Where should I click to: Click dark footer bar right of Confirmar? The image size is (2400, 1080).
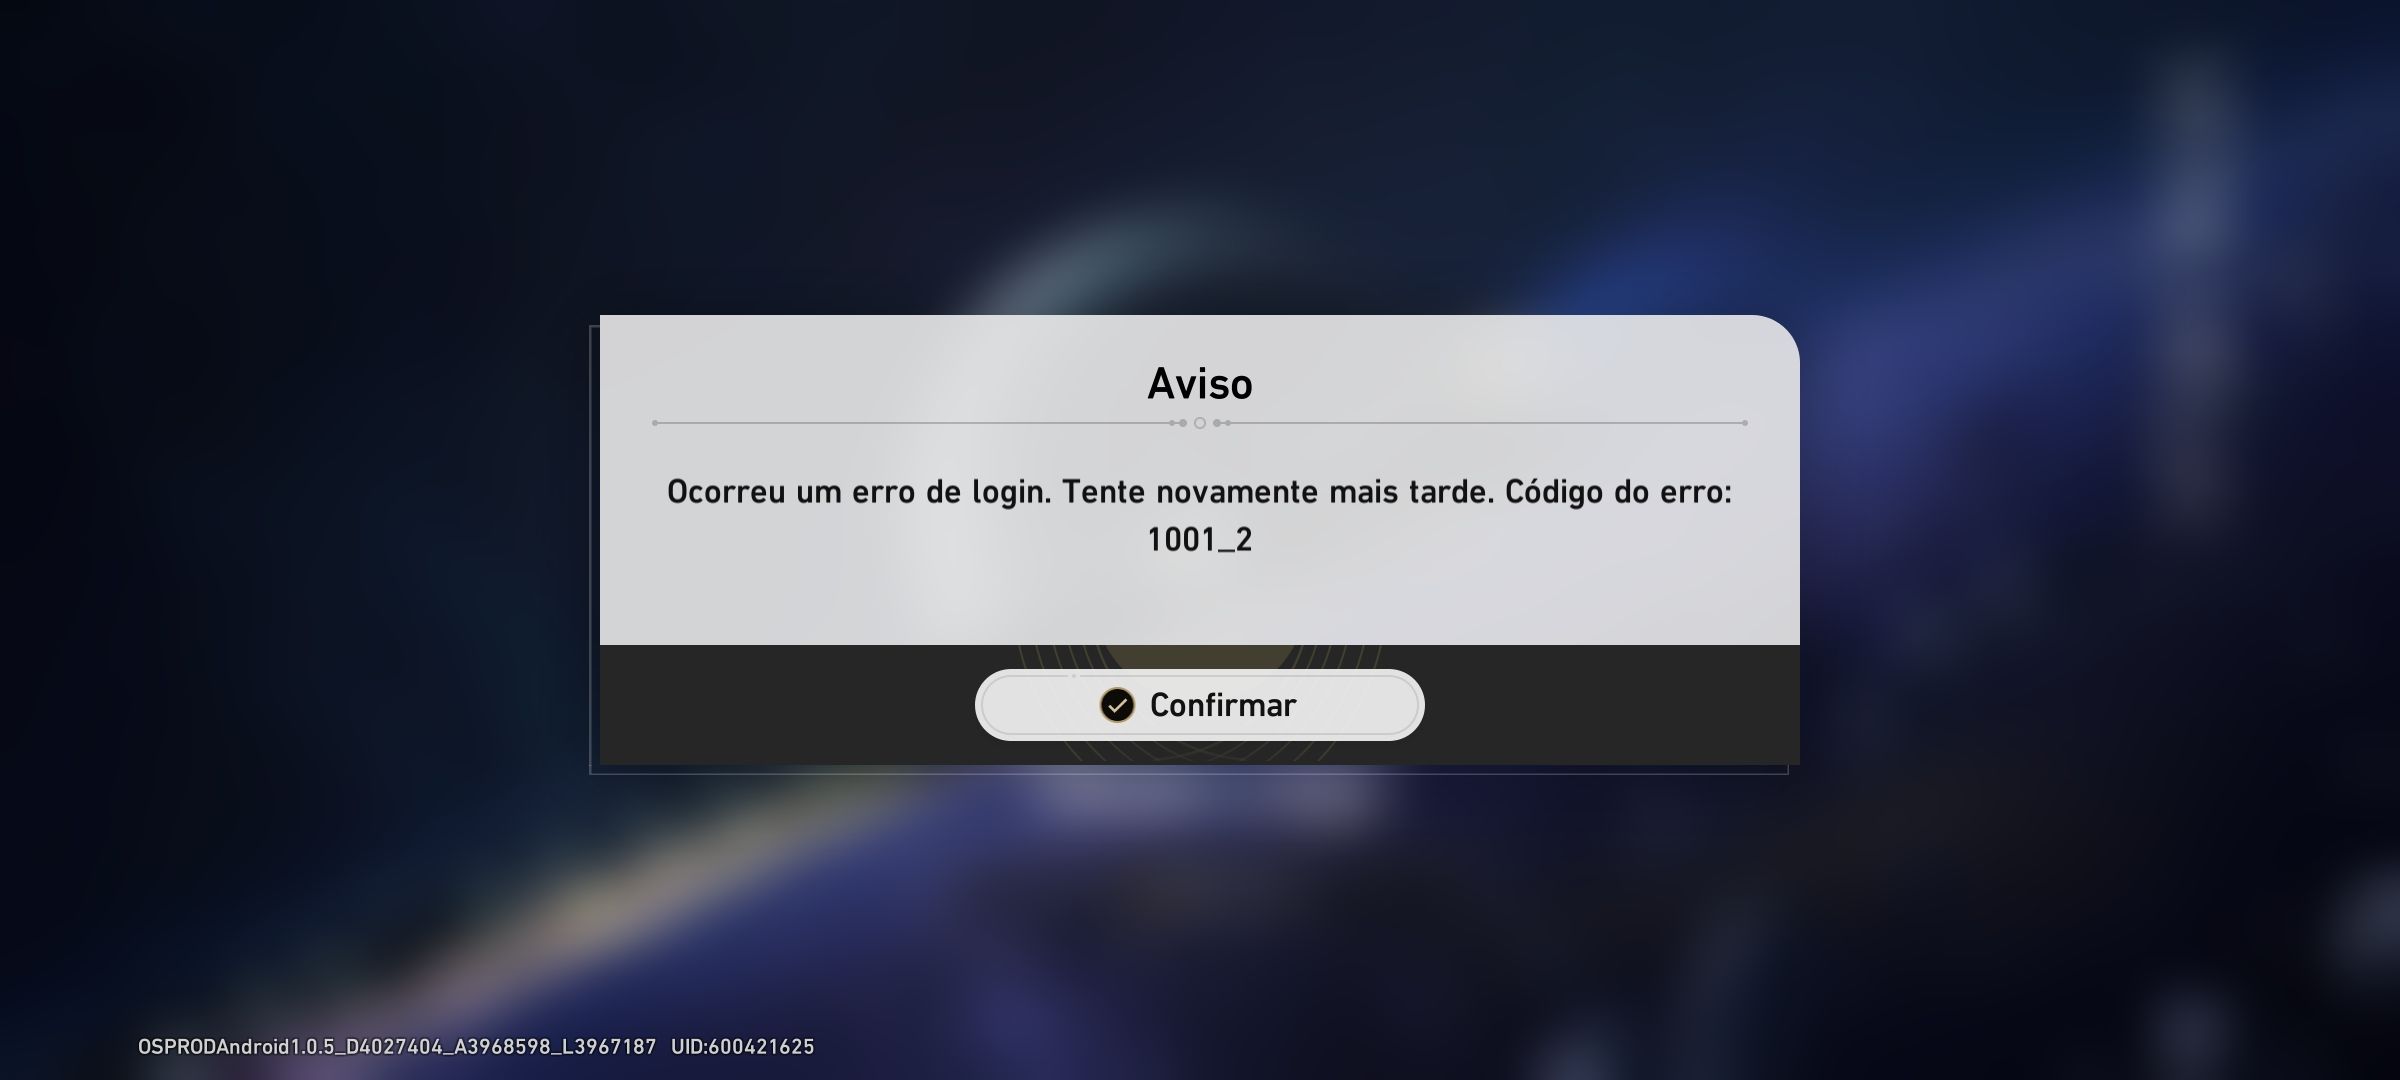tap(1612, 705)
